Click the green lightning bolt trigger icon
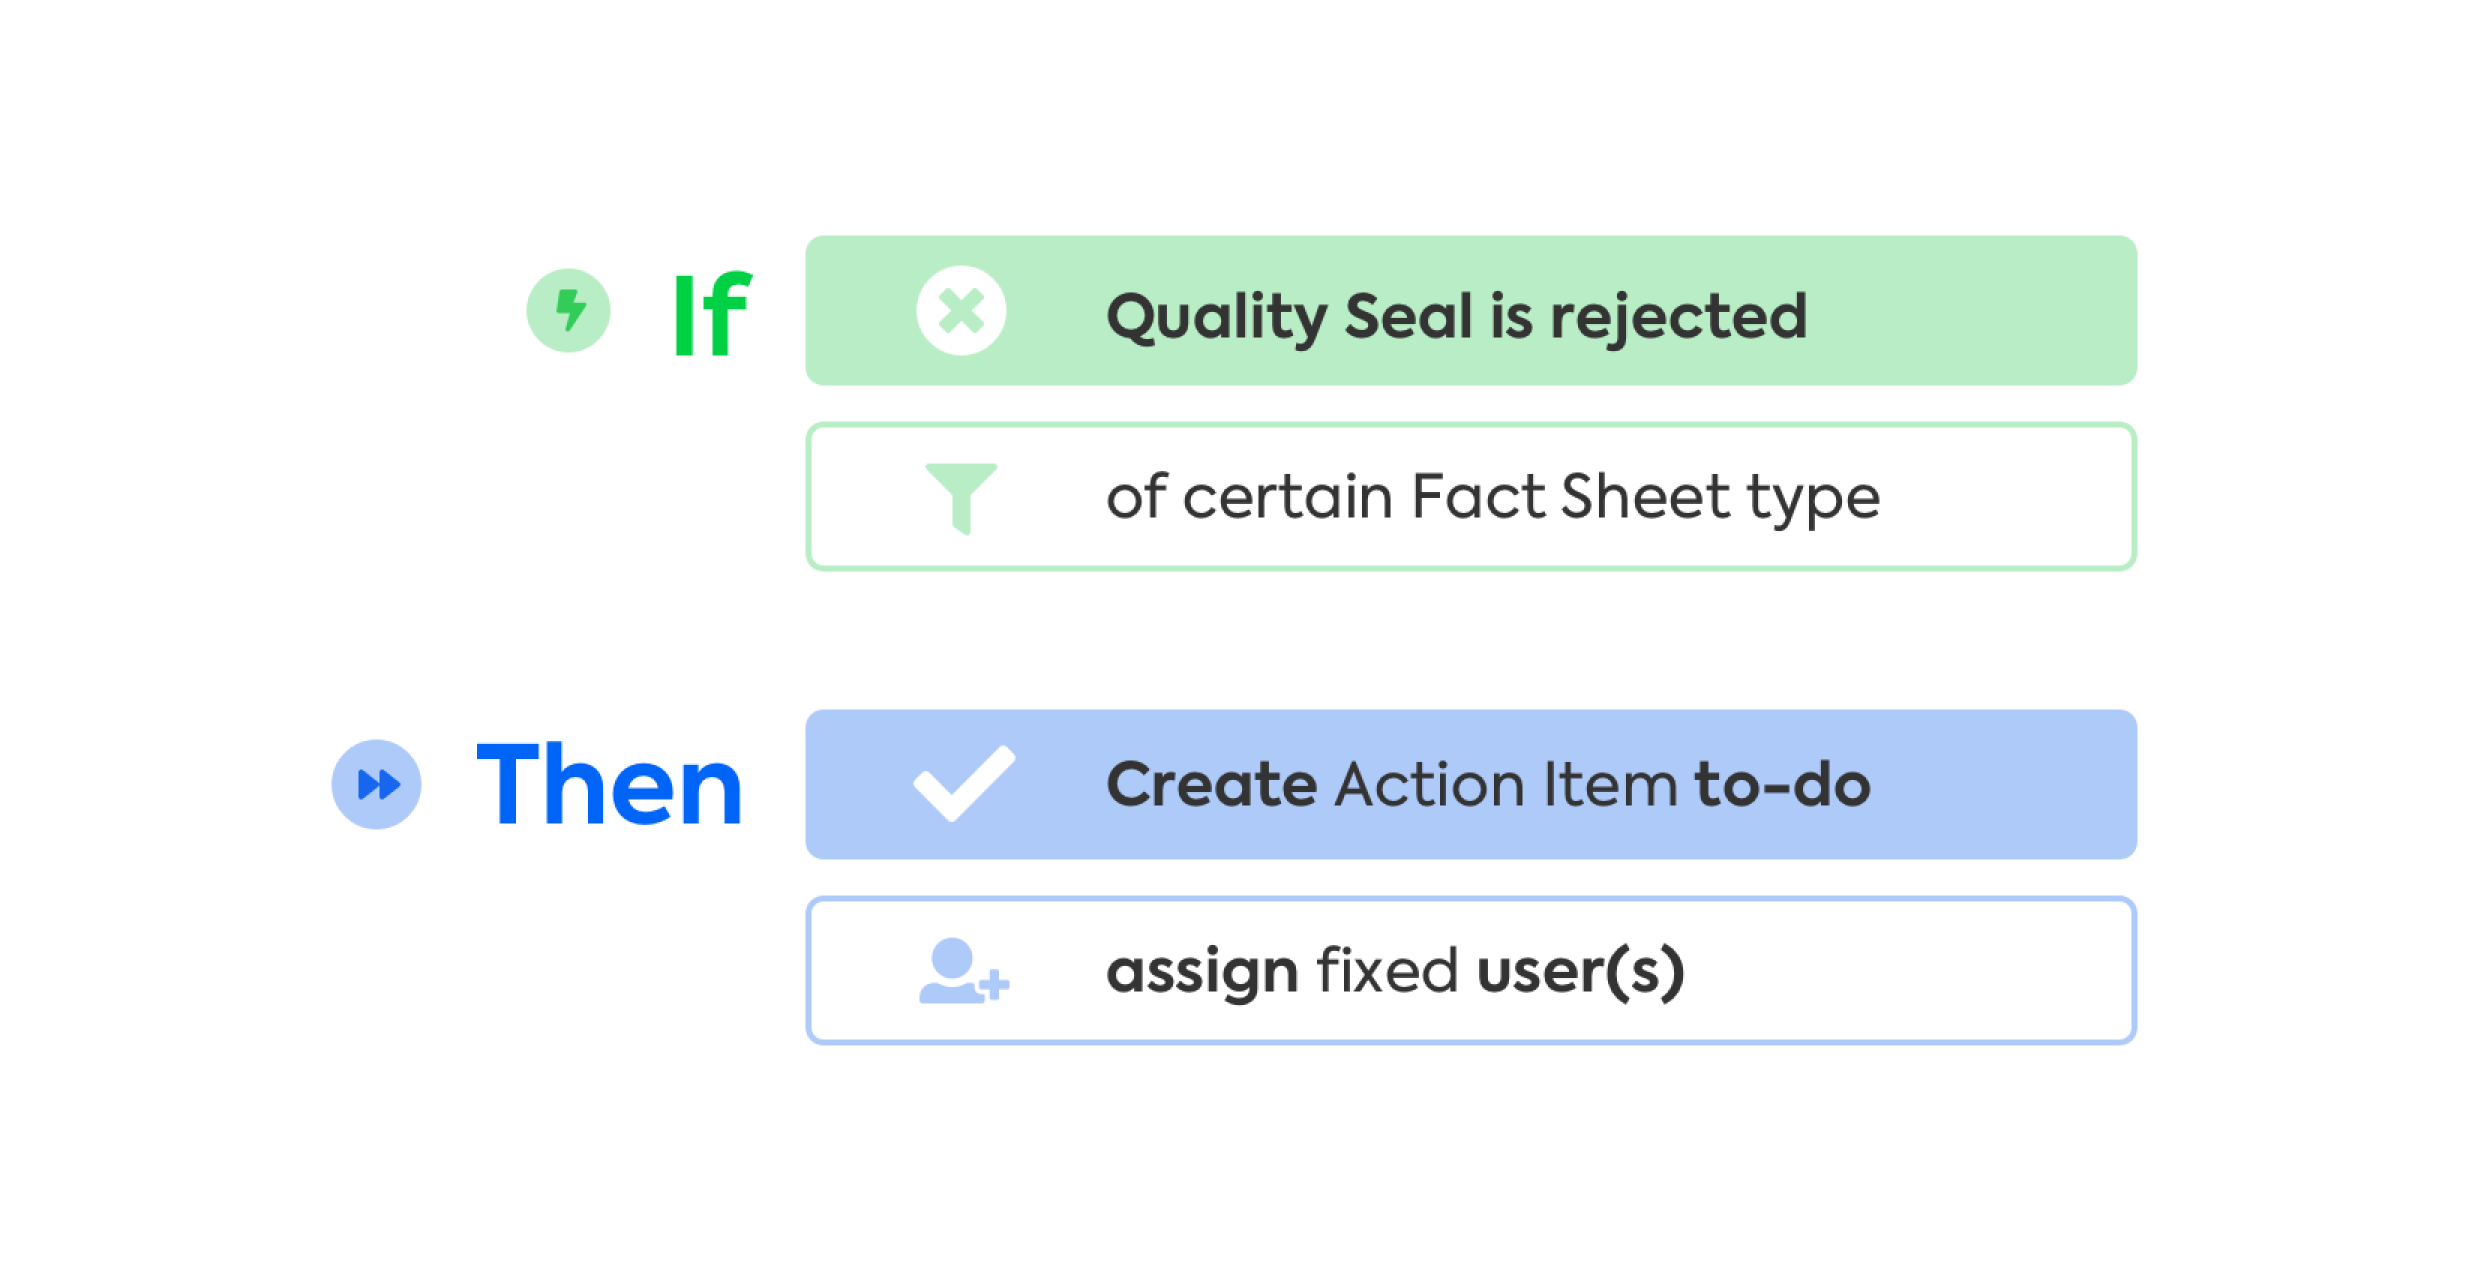 (568, 310)
